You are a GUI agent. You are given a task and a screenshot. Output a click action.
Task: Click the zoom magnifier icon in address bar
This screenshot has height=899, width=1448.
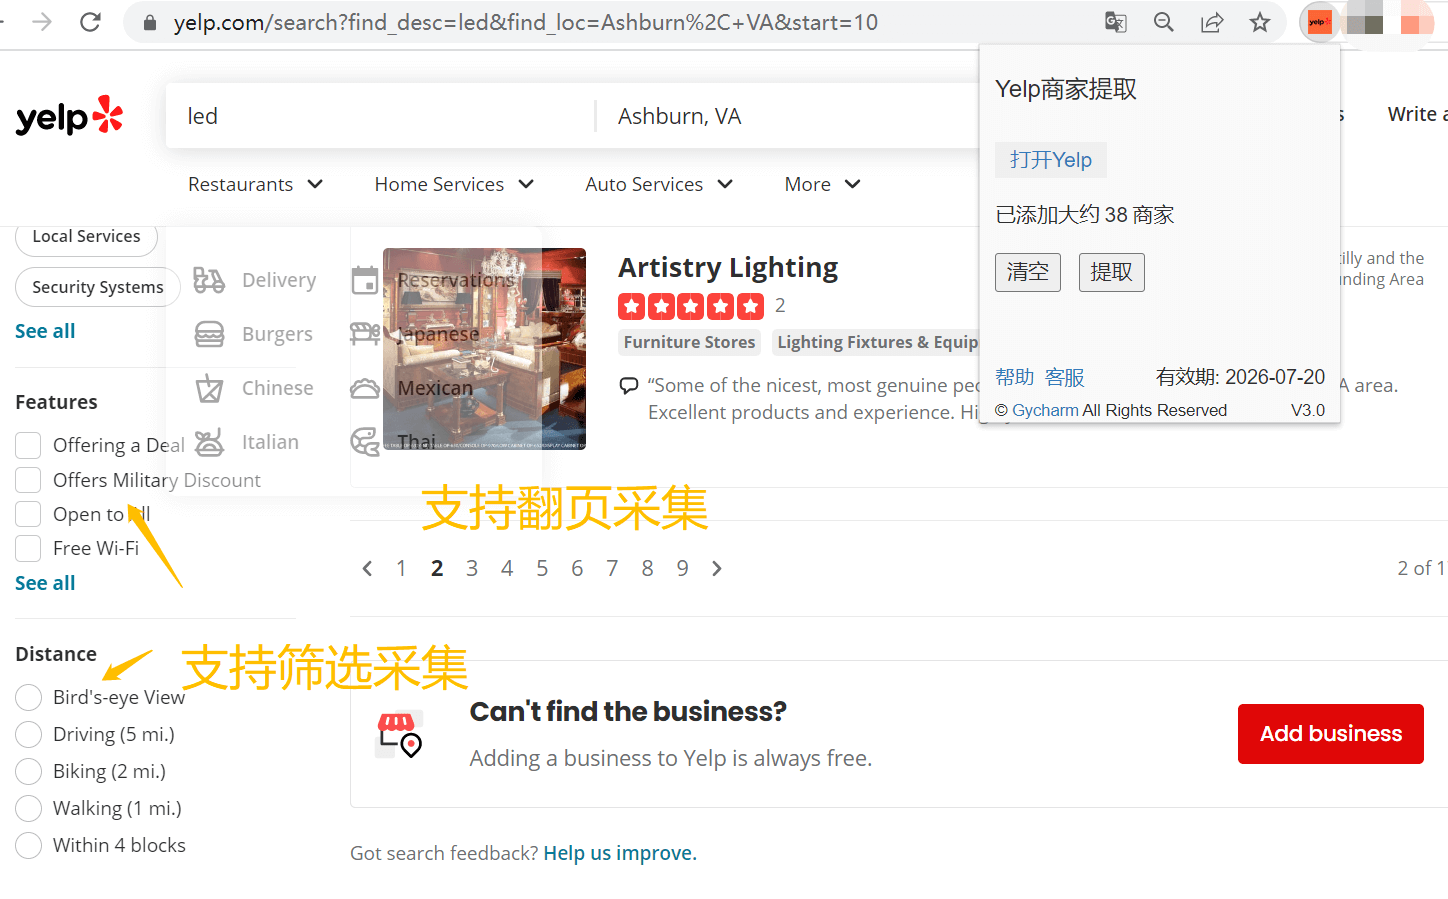click(x=1164, y=22)
